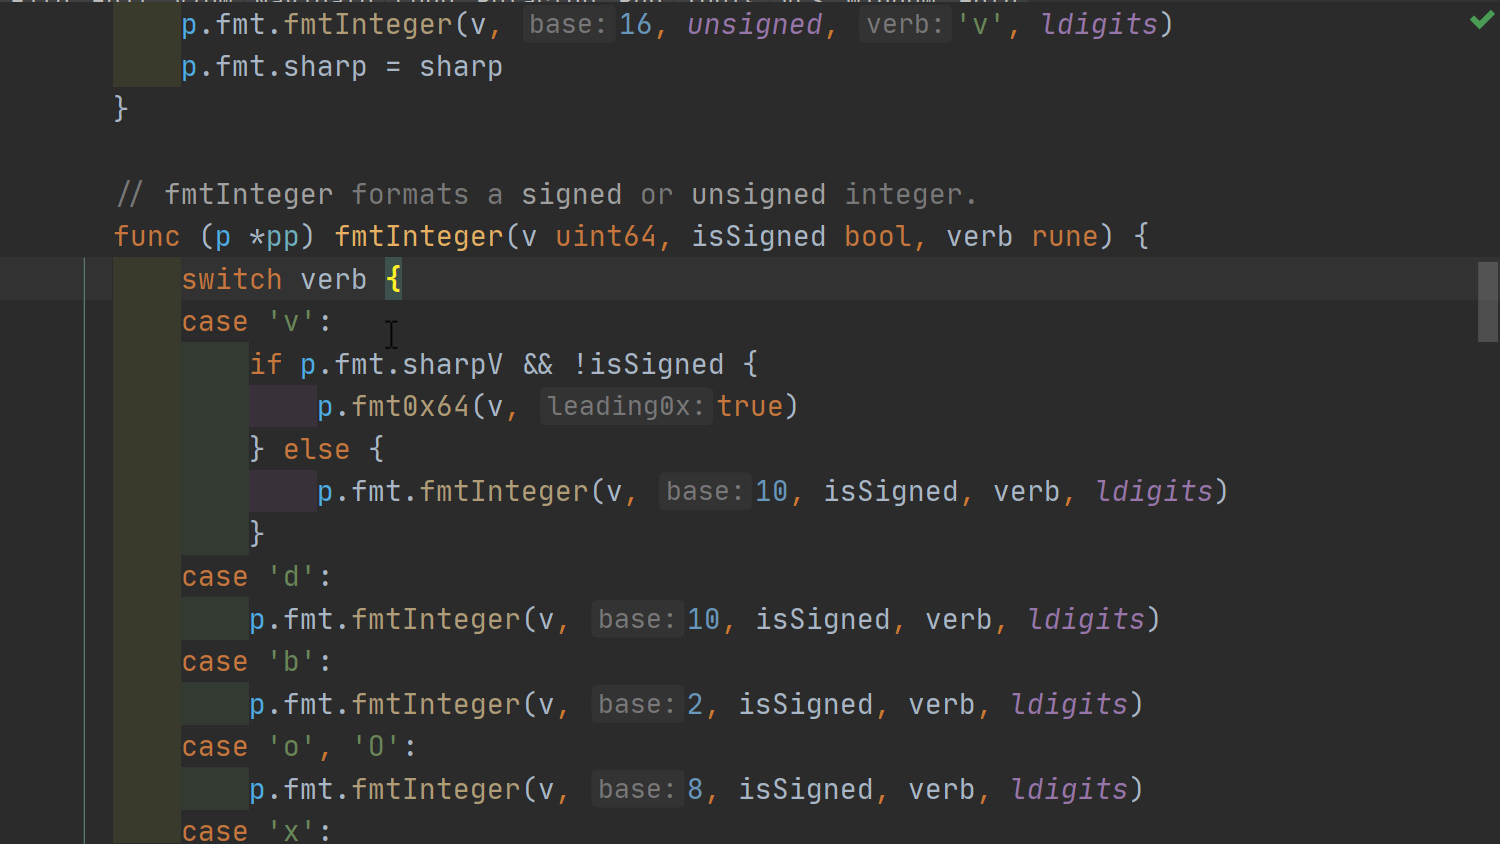Click the 'true' literal argument

tap(750, 407)
